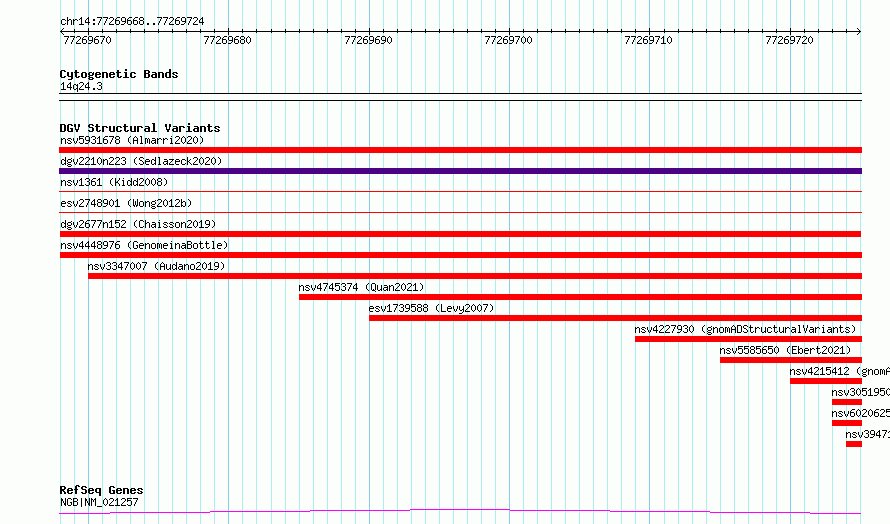Select the red bar for nsv5931678

click(x=460, y=150)
